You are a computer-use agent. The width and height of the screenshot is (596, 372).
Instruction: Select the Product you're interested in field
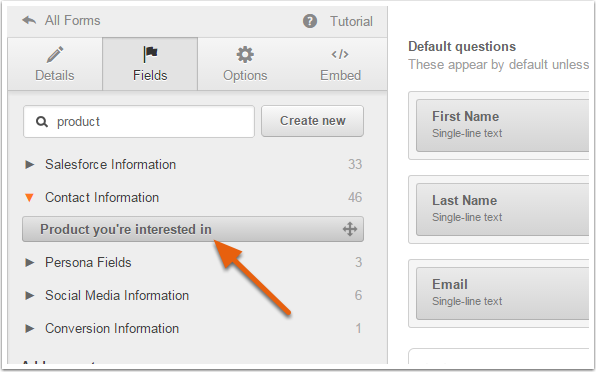click(x=193, y=229)
